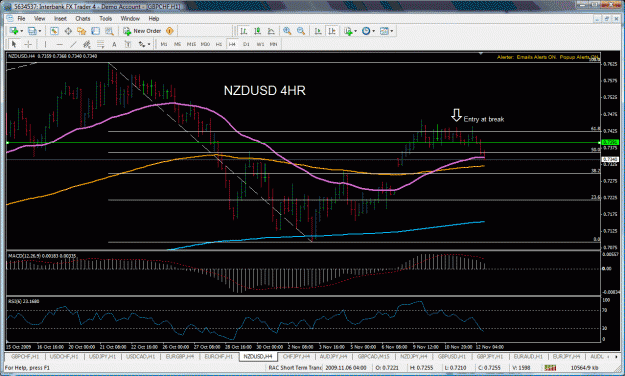Screen dimensions: 625x376
Task: Open the Navigator folder-star icon
Action: click(82, 31)
